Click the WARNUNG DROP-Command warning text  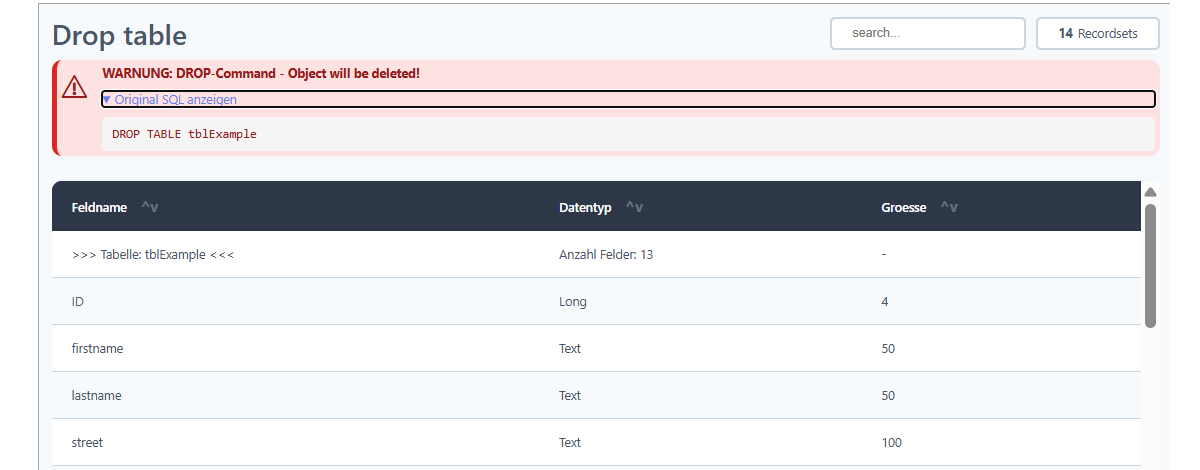(x=261, y=74)
